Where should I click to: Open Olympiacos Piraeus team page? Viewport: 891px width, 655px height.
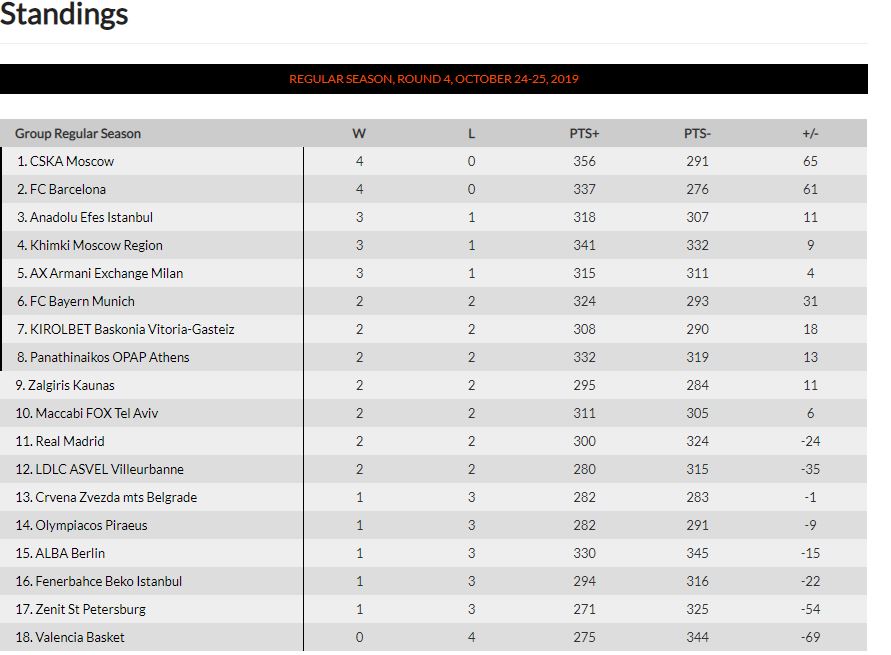tap(91, 525)
